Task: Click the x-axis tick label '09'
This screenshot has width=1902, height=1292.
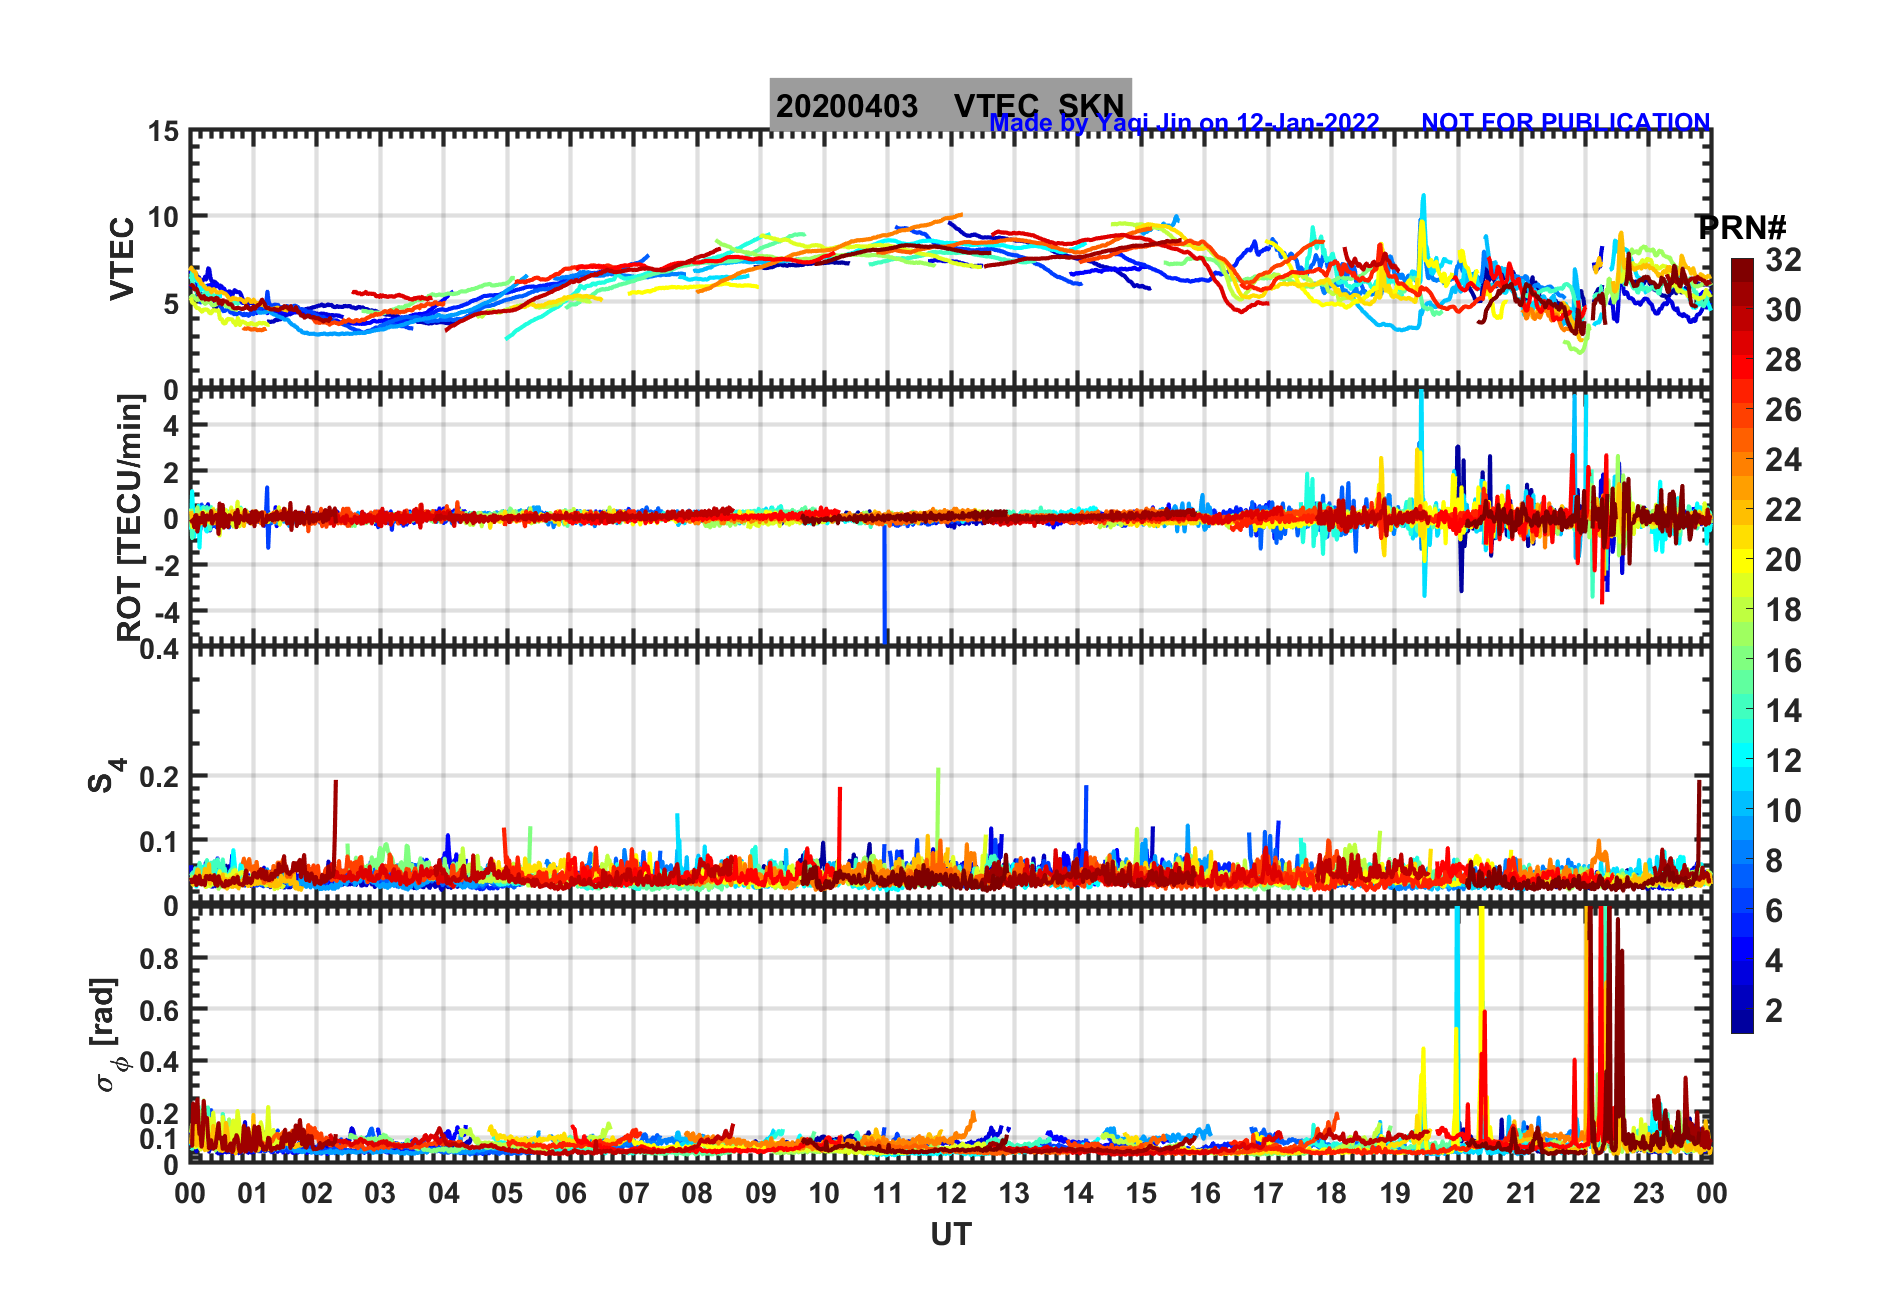Action: coord(761,1193)
